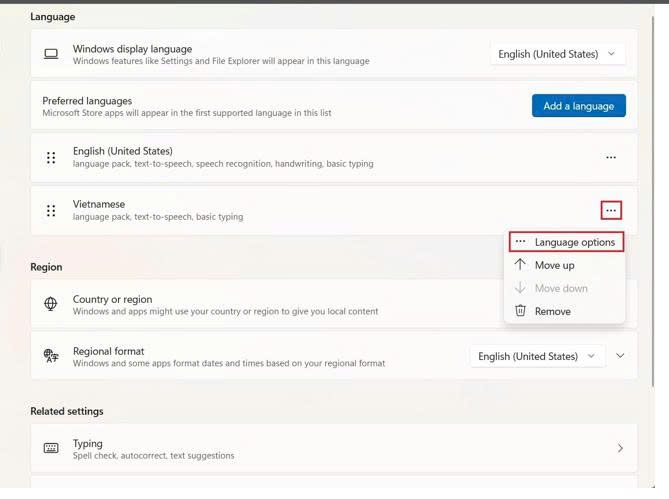Screen dimensions: 669x499
Task: Click the three-dot button for Vietnamese
Action: point(611,211)
